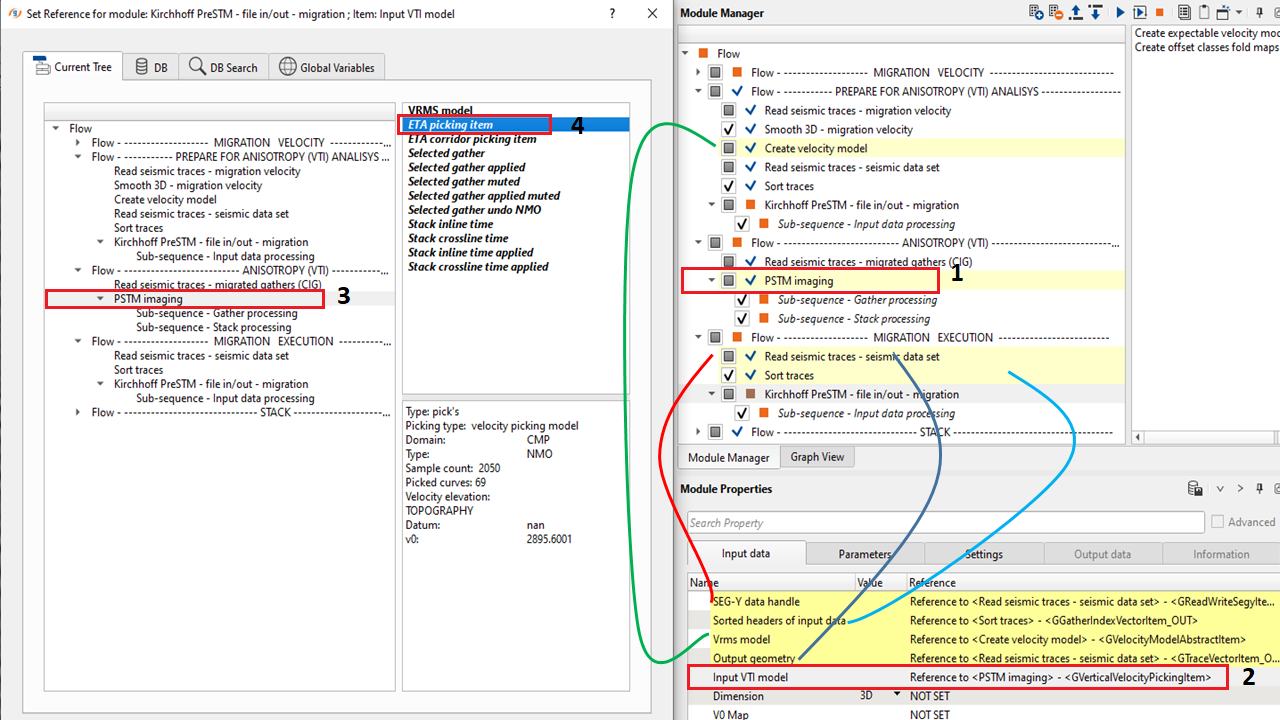
Task: Click the remove module icon with minus
Action: [1057, 13]
